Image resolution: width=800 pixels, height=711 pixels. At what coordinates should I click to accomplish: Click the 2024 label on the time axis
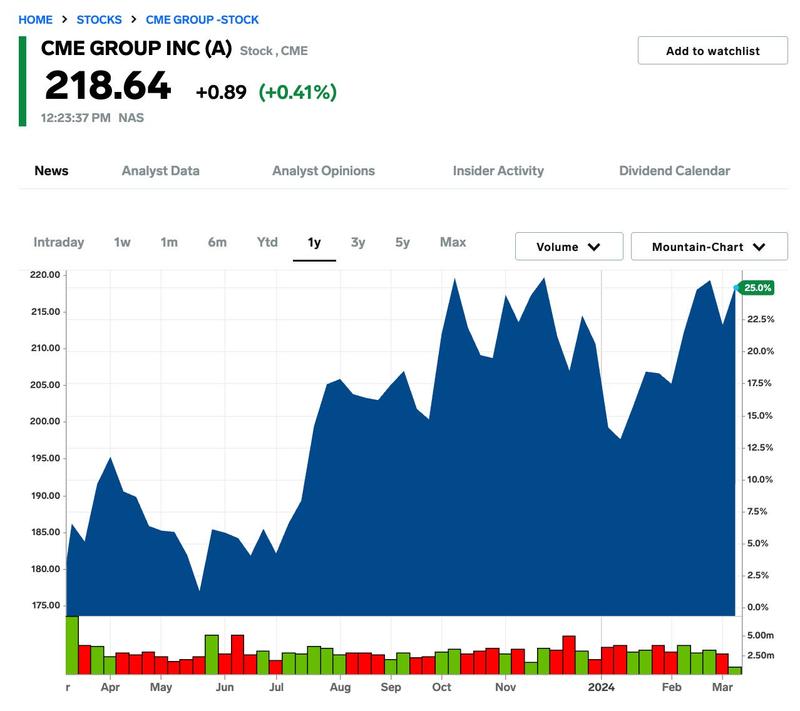(601, 687)
